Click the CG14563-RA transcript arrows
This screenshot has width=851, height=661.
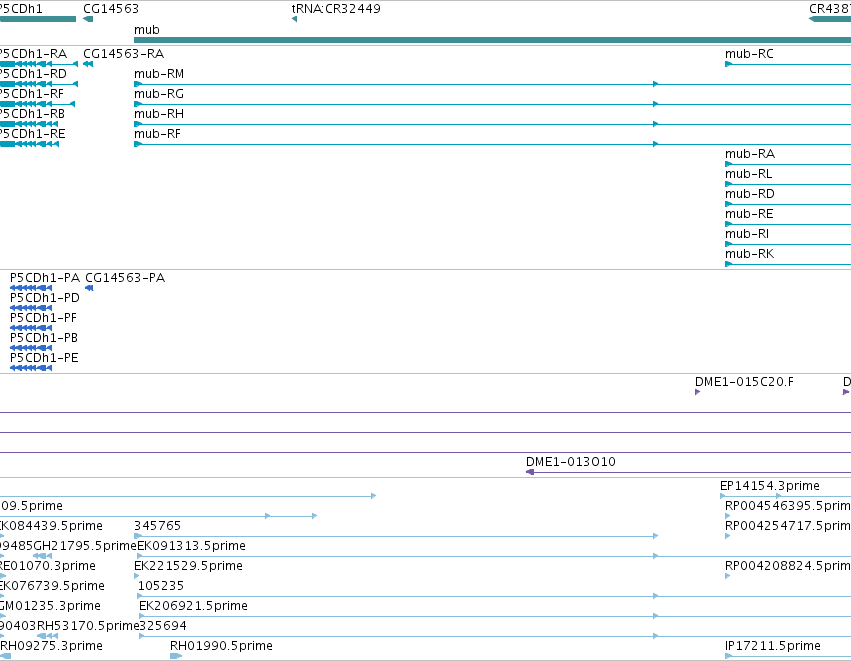click(88, 64)
